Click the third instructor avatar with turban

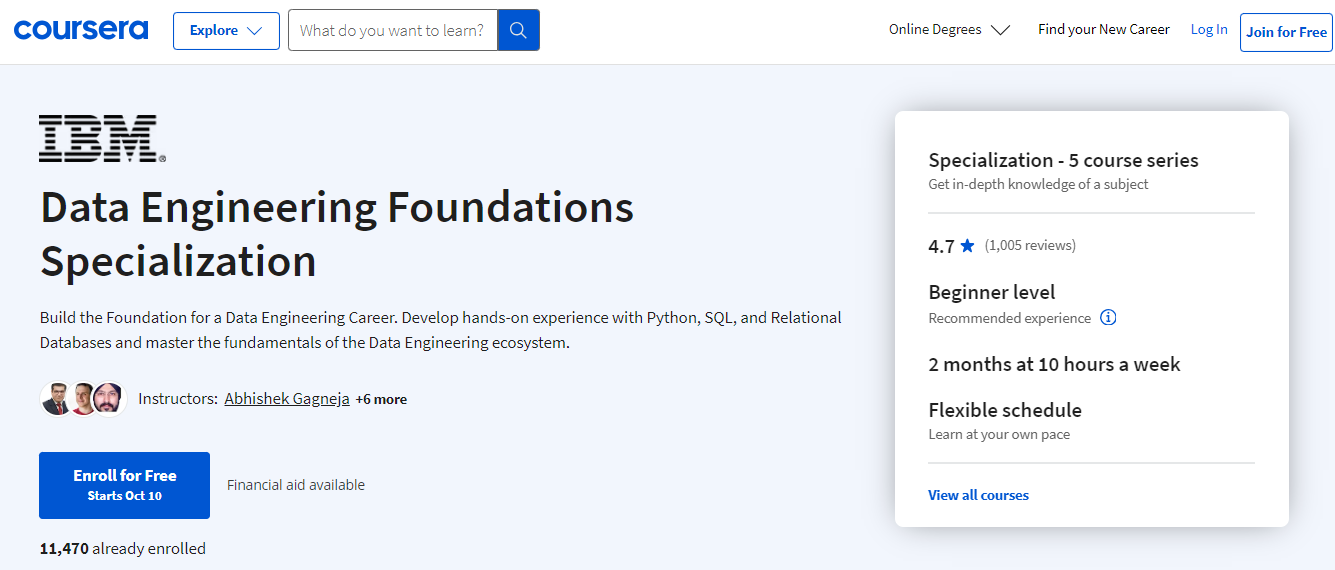pyautogui.click(x=109, y=399)
